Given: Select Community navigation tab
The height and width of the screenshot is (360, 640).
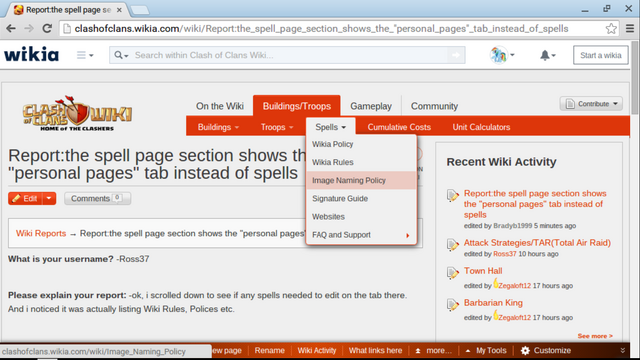Looking at the screenshot, I should click(x=434, y=106).
